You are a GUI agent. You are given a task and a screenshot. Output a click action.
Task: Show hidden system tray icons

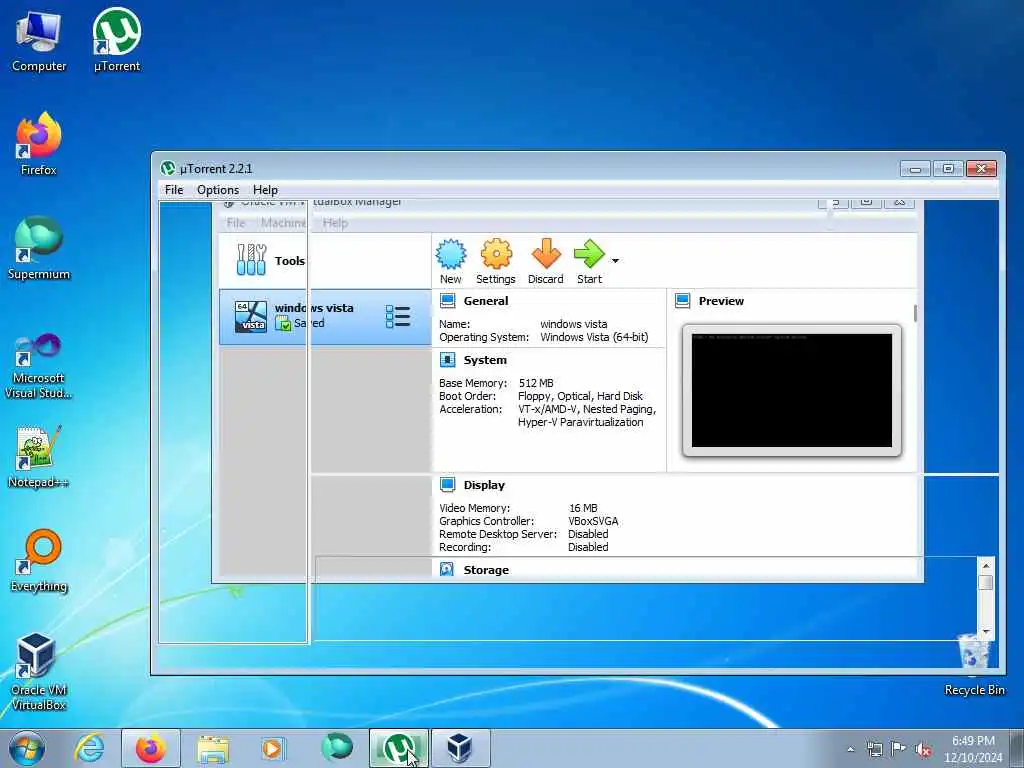(x=850, y=749)
